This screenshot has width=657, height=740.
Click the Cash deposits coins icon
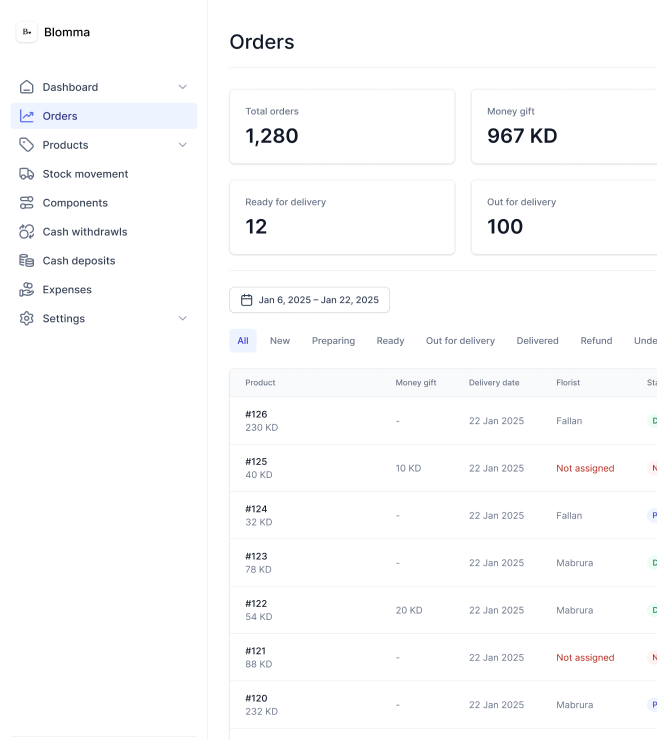(27, 261)
